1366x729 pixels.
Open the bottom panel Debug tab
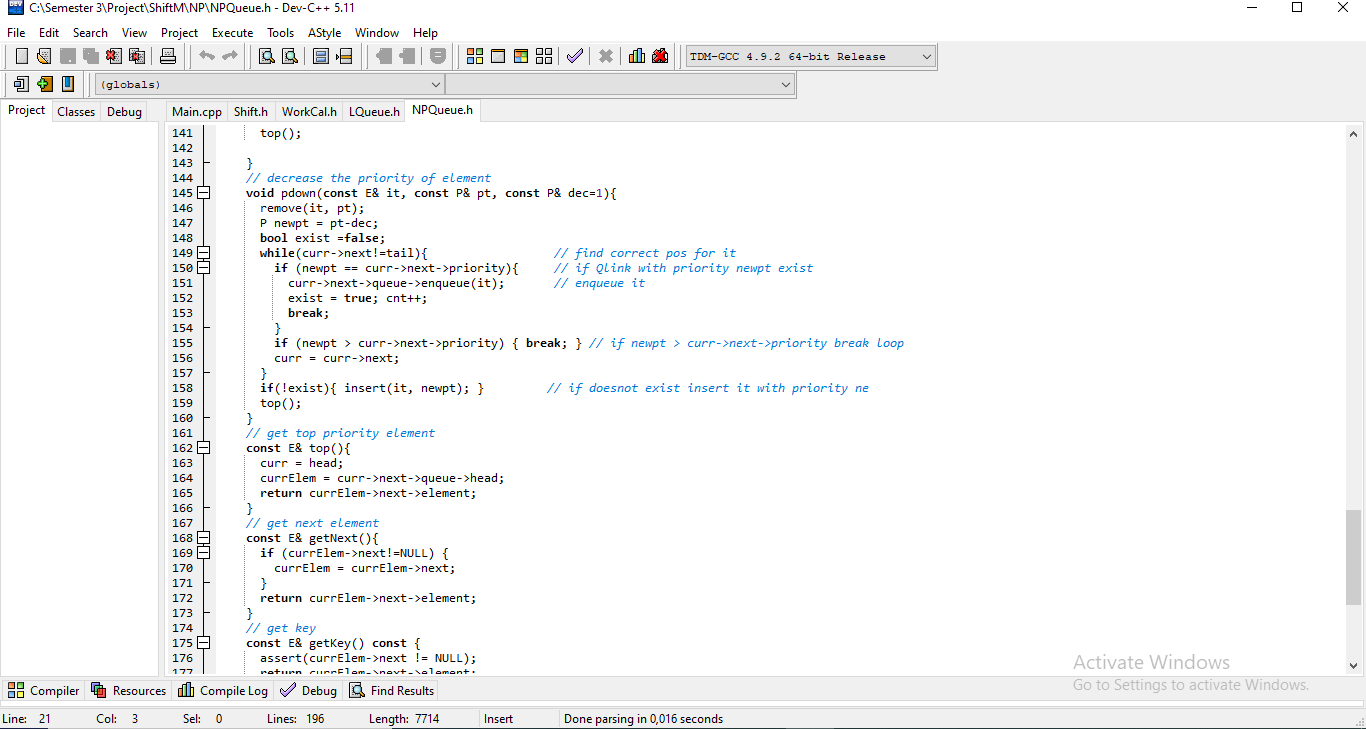point(309,690)
